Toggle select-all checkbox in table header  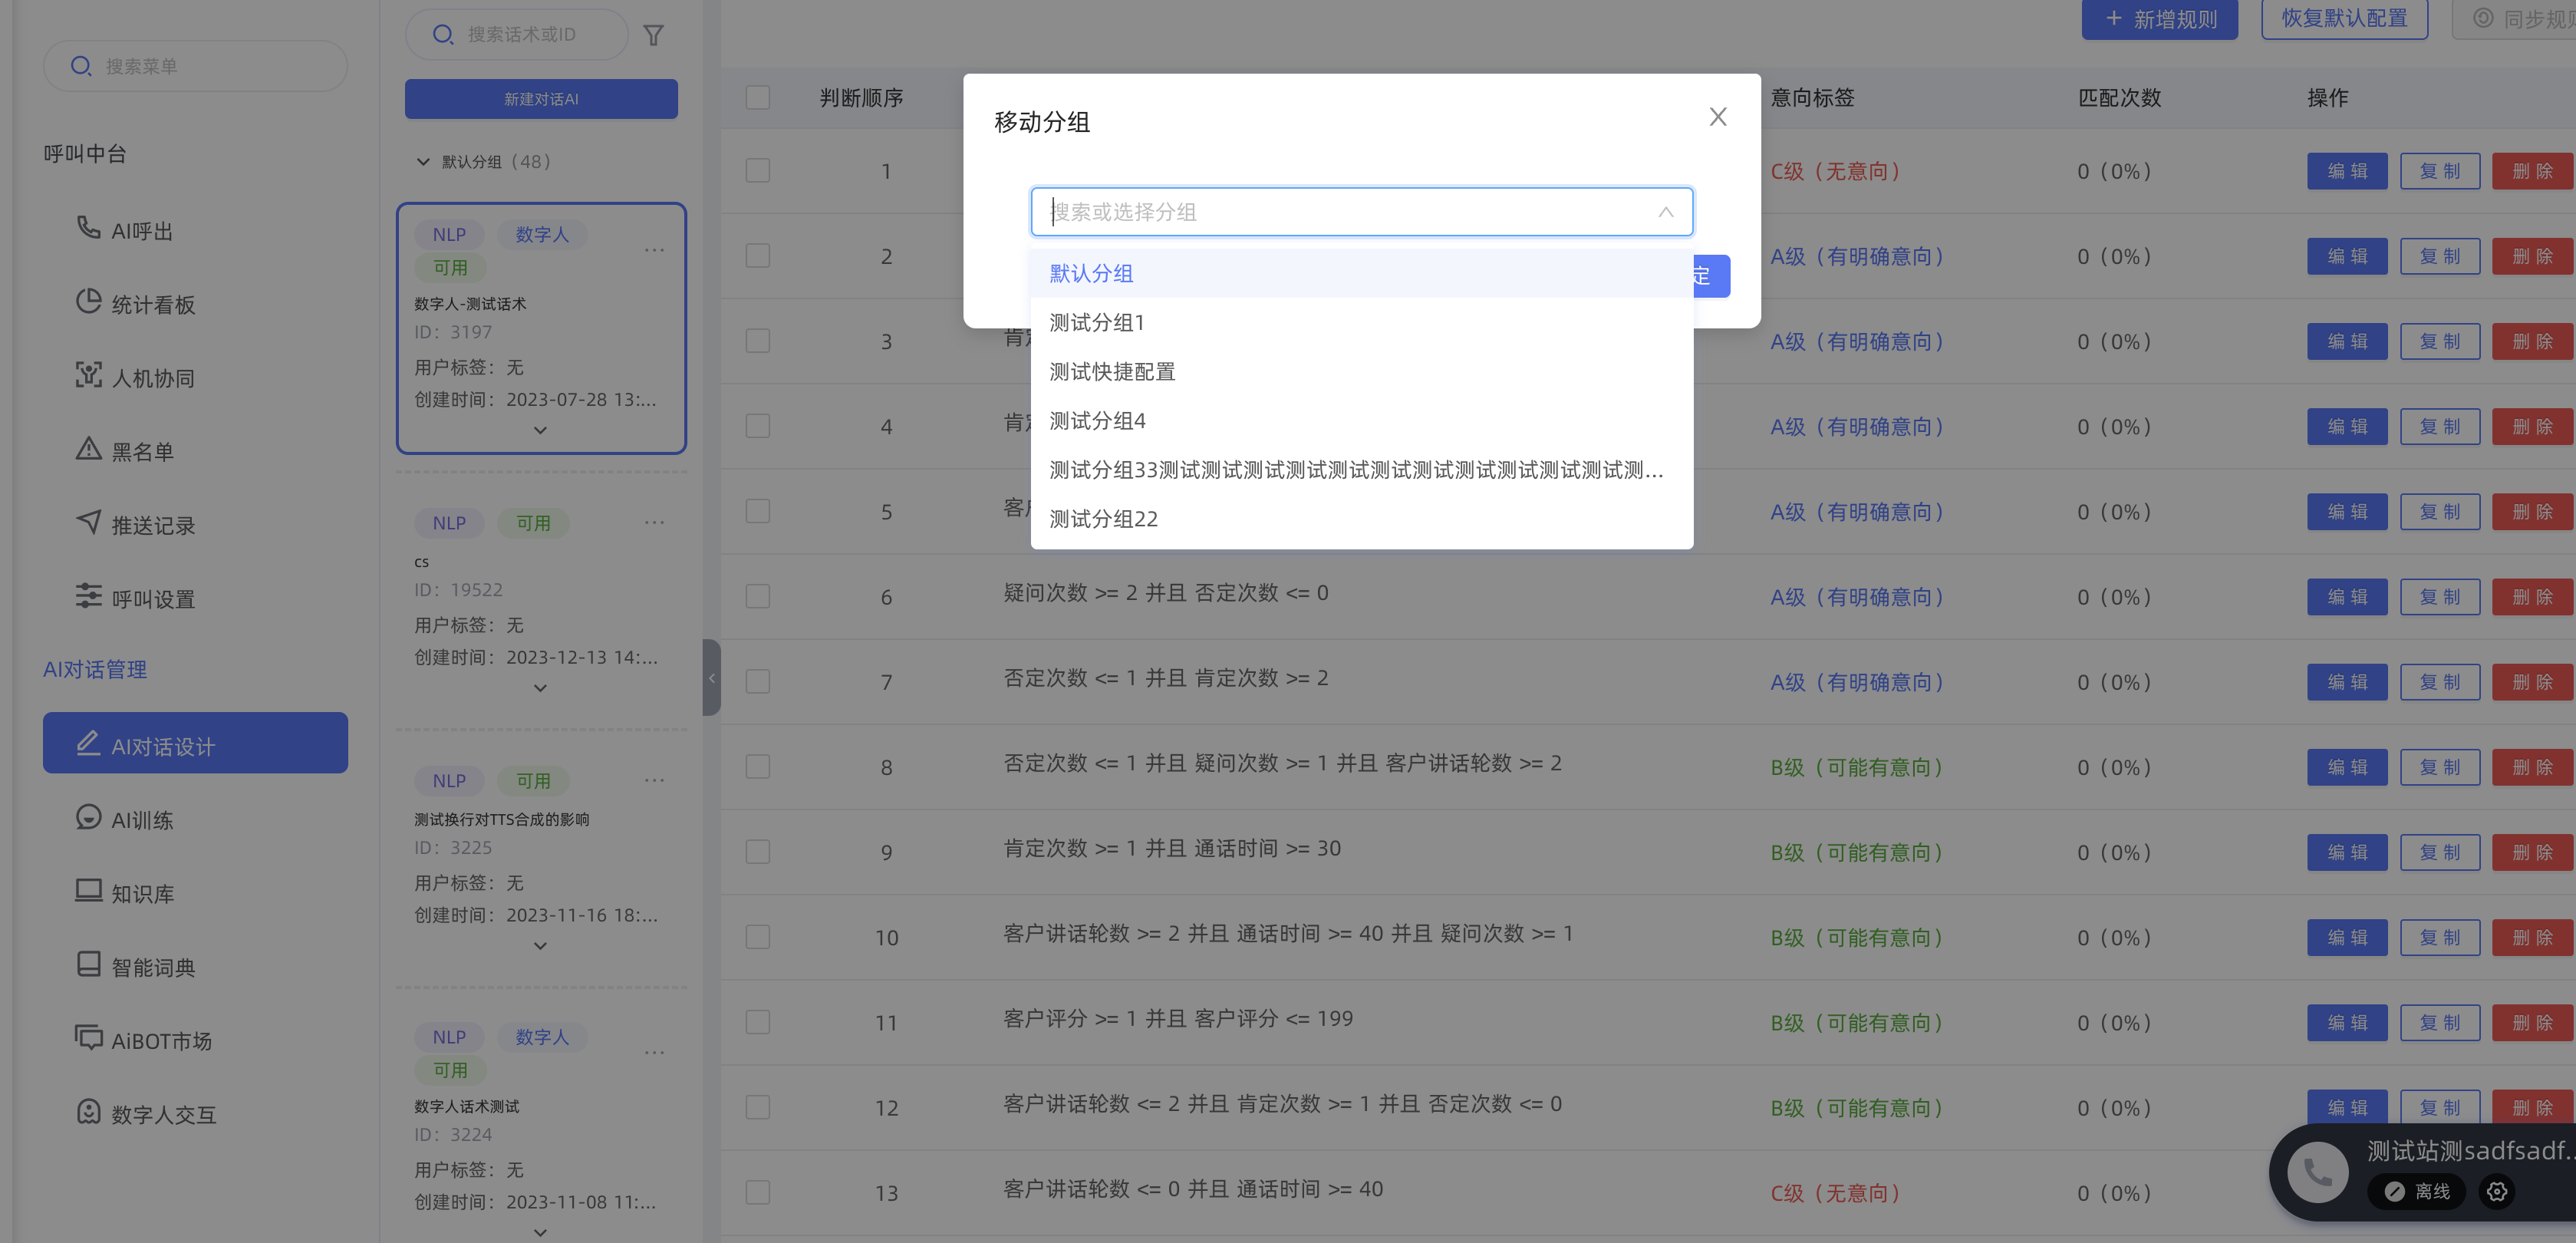tap(757, 97)
